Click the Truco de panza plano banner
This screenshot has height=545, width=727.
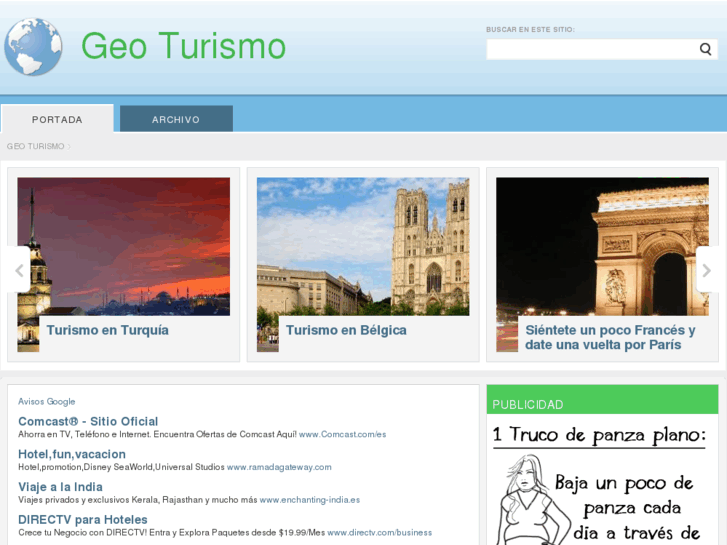coord(602,480)
